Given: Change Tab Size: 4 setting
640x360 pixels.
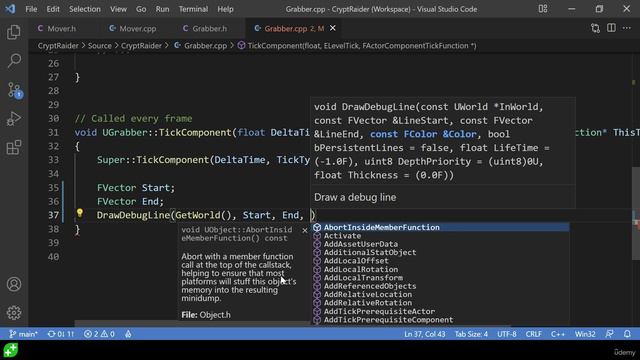Looking at the screenshot, I should (x=471, y=334).
